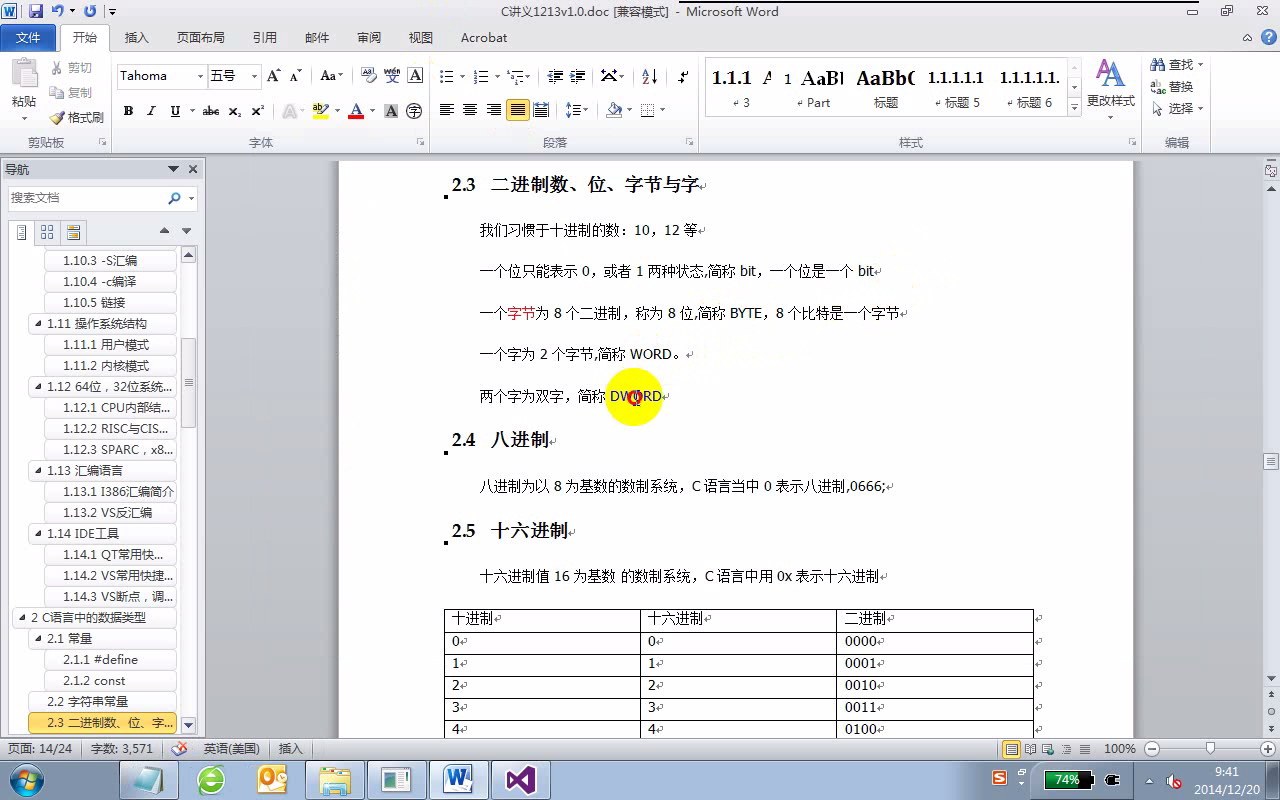Increase paragraph indent
The image size is (1280, 800).
577,76
